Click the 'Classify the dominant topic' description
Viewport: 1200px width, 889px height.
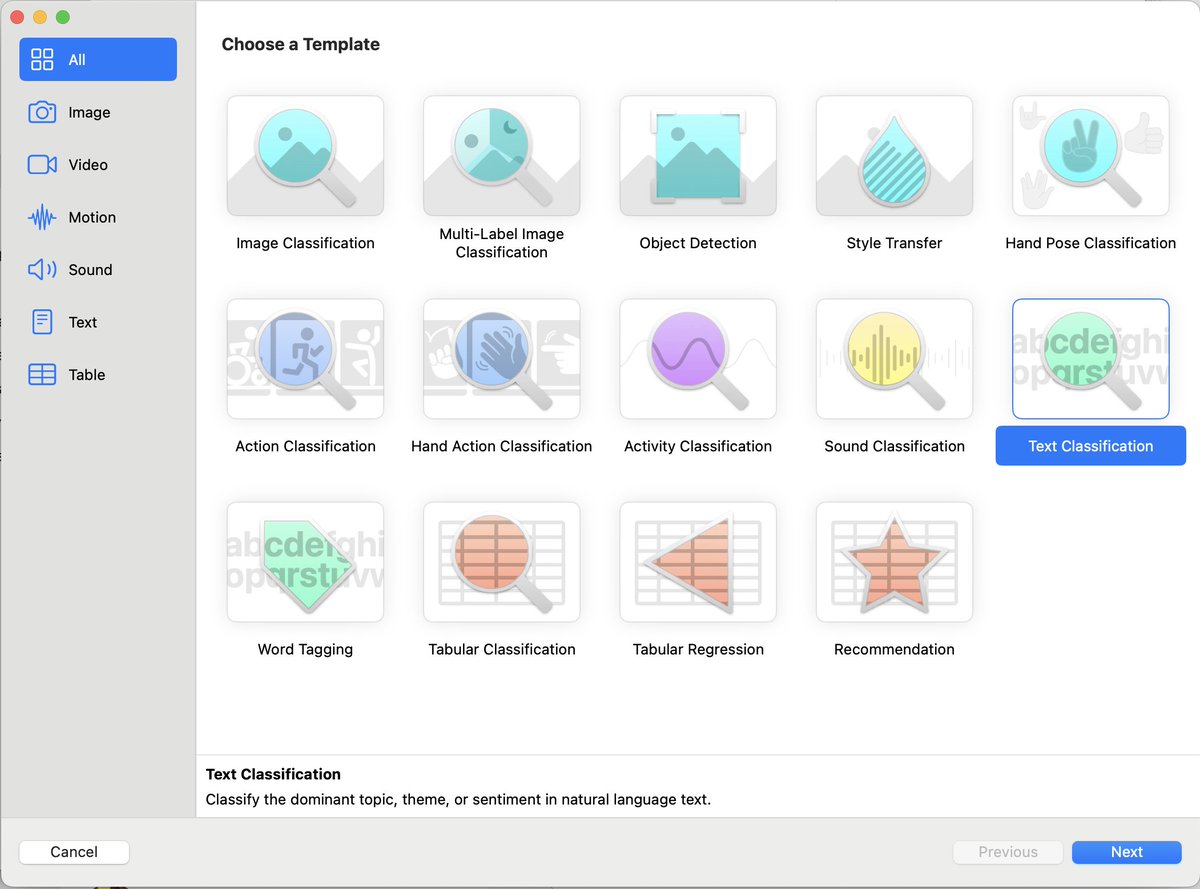pos(458,799)
